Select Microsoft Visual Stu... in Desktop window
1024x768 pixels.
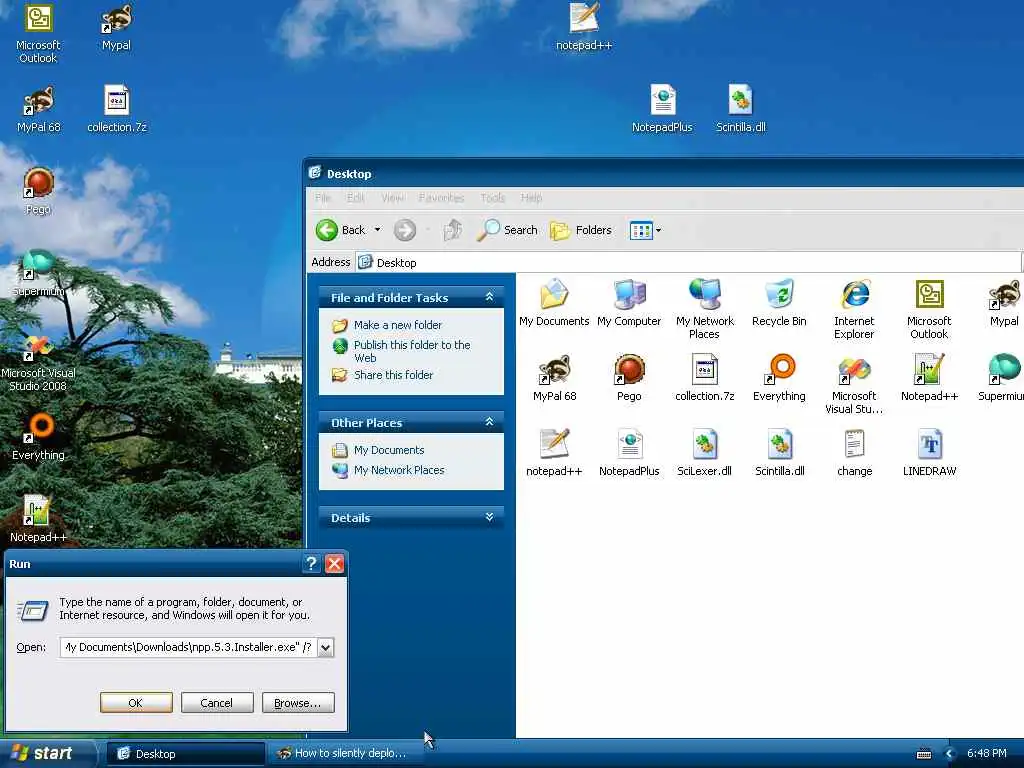(854, 384)
